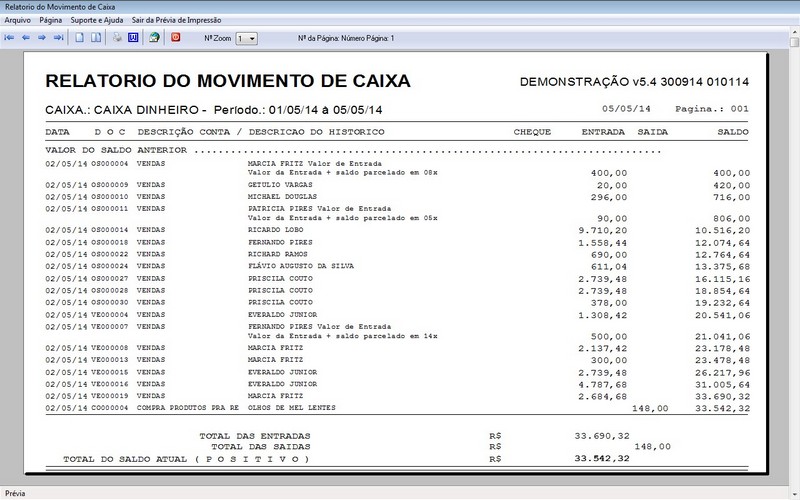Click RICHARD RAMOS entry
800x500 pixels.
[278, 254]
